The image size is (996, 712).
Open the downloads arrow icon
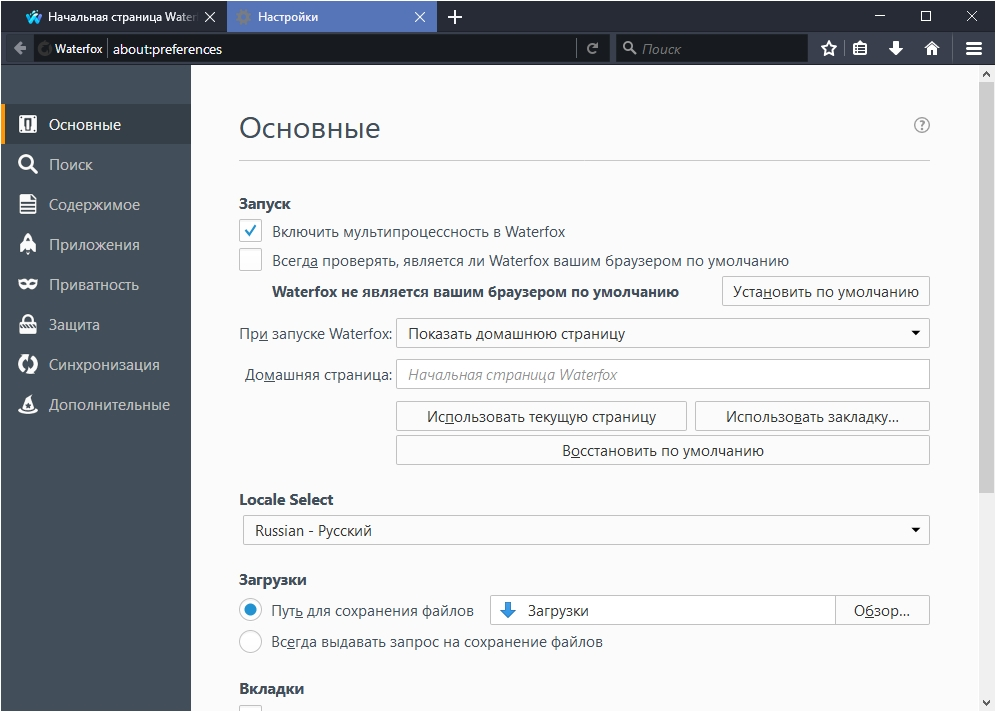(896, 48)
